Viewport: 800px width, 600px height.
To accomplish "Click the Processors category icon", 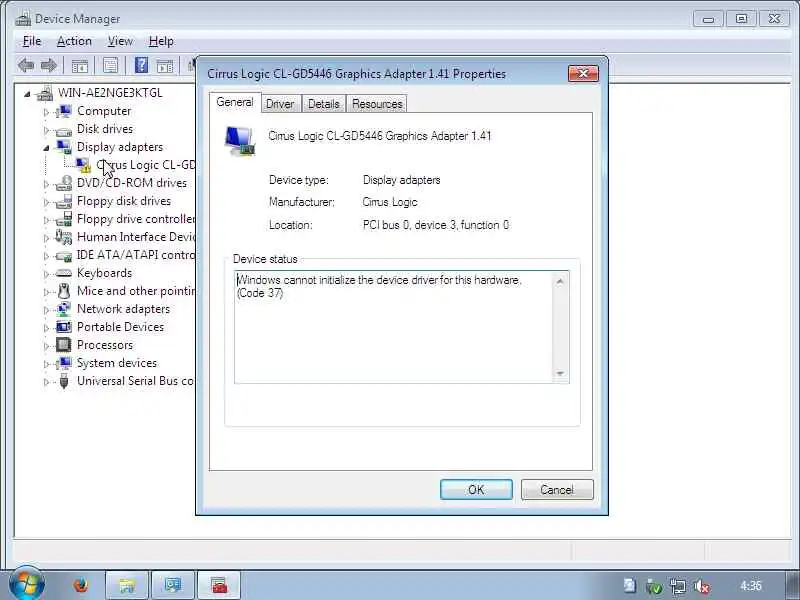I will [x=63, y=345].
